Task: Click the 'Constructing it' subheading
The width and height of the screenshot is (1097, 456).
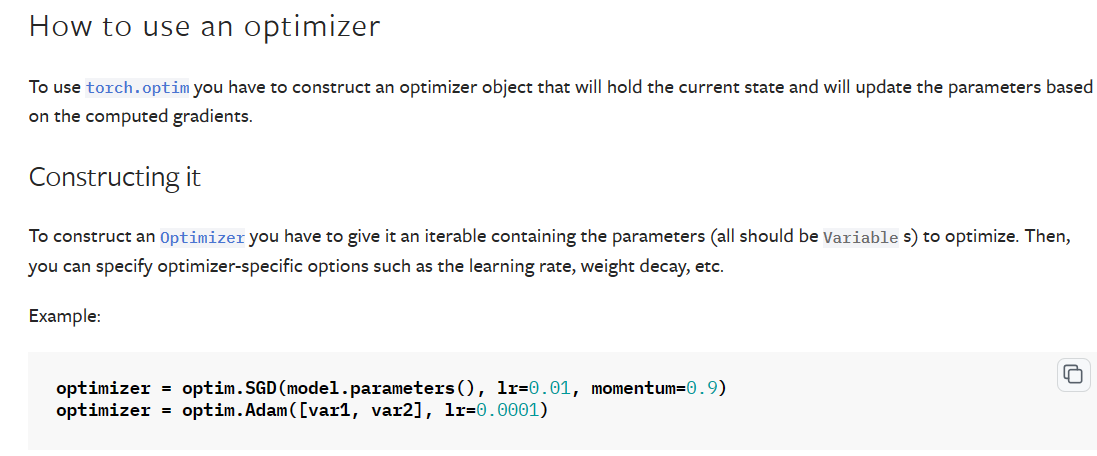Action: [x=114, y=177]
